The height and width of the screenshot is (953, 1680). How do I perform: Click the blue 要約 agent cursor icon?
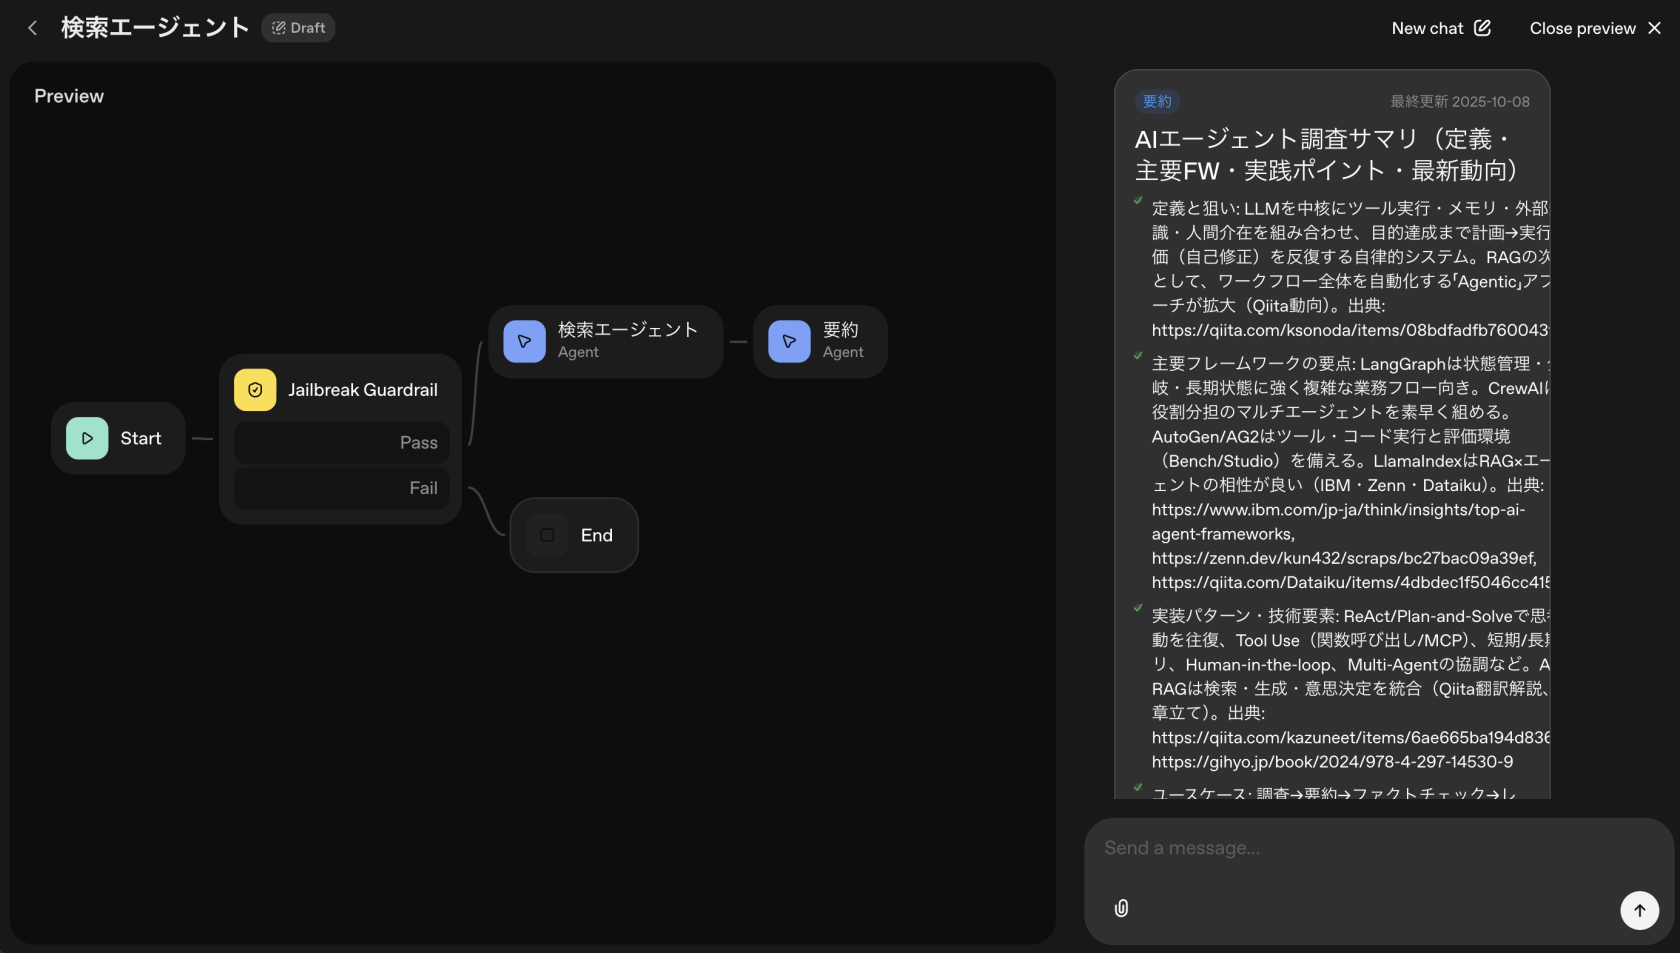click(789, 341)
